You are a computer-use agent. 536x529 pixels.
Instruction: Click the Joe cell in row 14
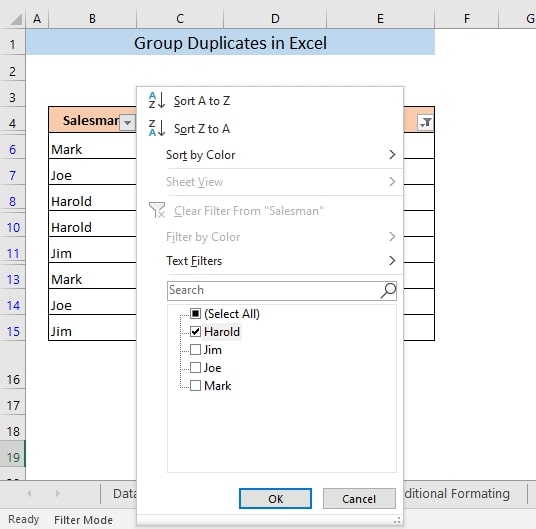[x=92, y=302]
